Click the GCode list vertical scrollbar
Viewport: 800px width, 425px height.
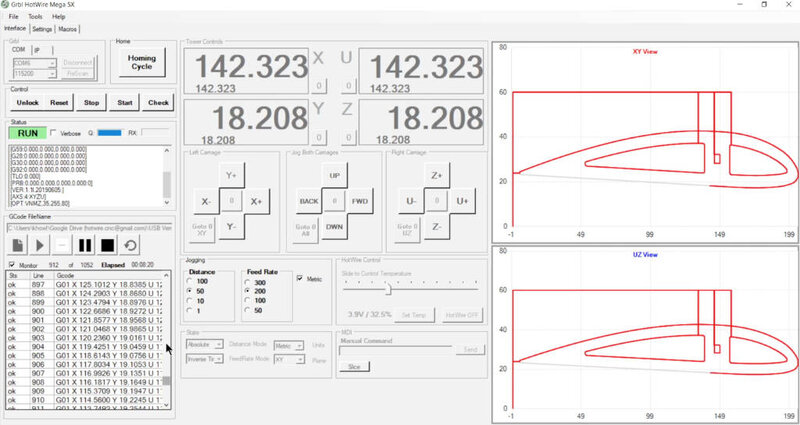(x=167, y=339)
